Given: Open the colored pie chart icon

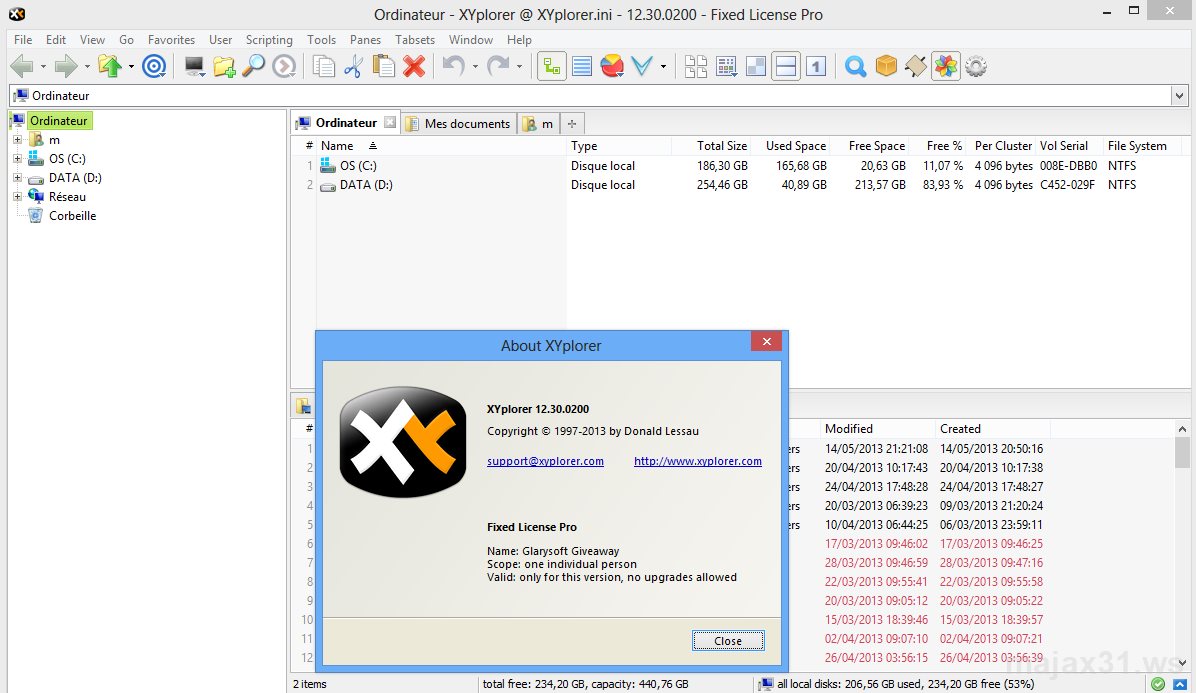Looking at the screenshot, I should tap(612, 67).
